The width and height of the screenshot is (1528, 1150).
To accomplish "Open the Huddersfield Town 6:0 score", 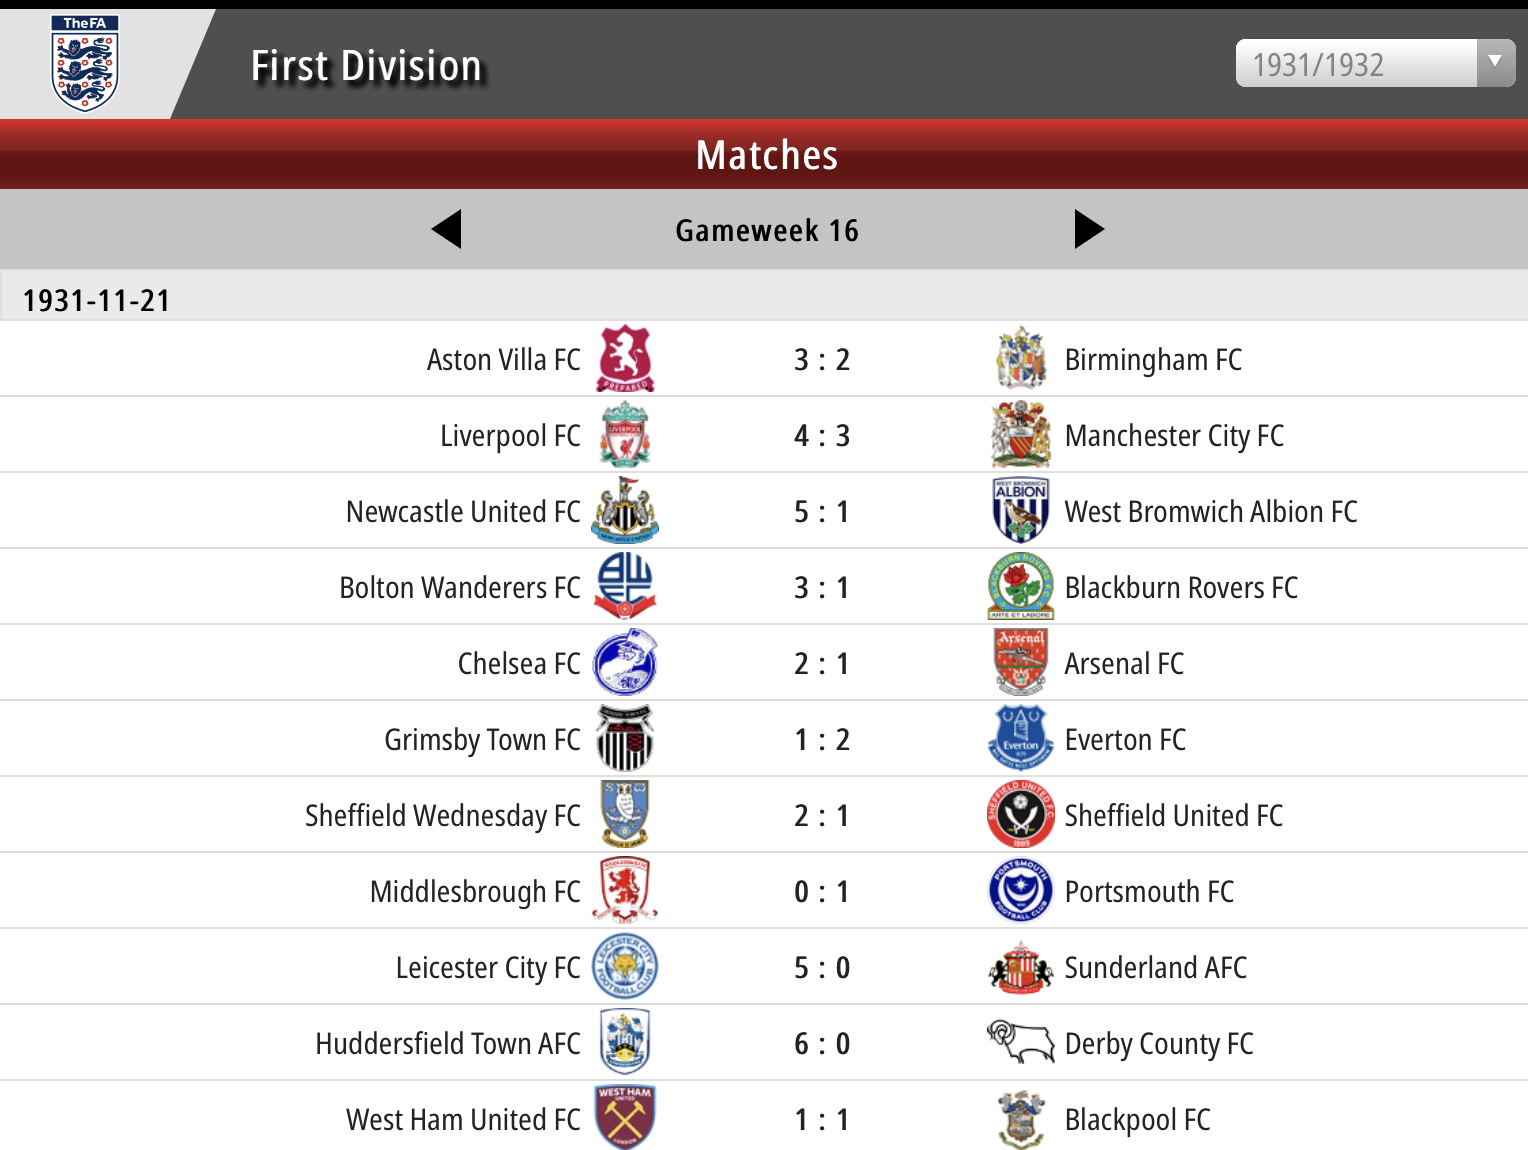I will [821, 1044].
